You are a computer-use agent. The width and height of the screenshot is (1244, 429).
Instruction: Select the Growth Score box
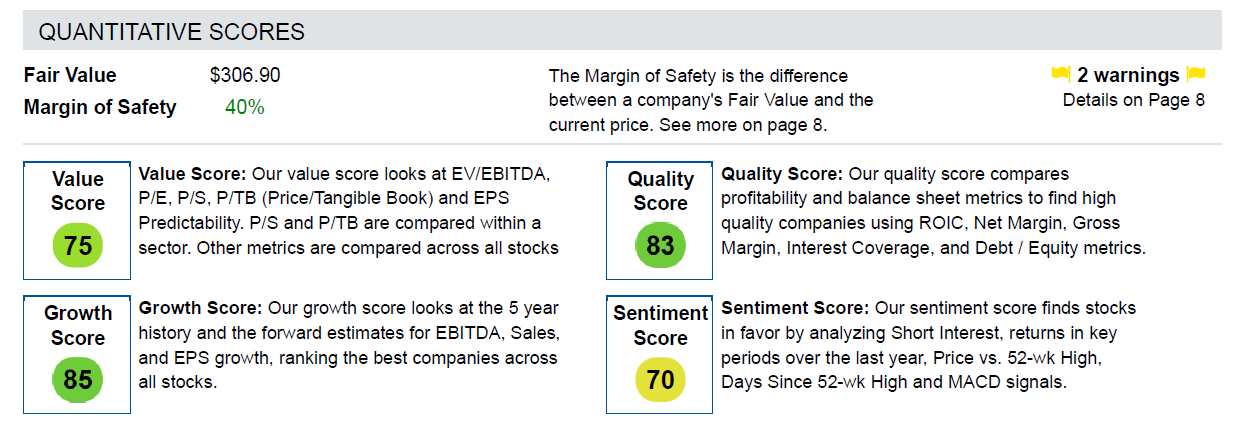(78, 355)
